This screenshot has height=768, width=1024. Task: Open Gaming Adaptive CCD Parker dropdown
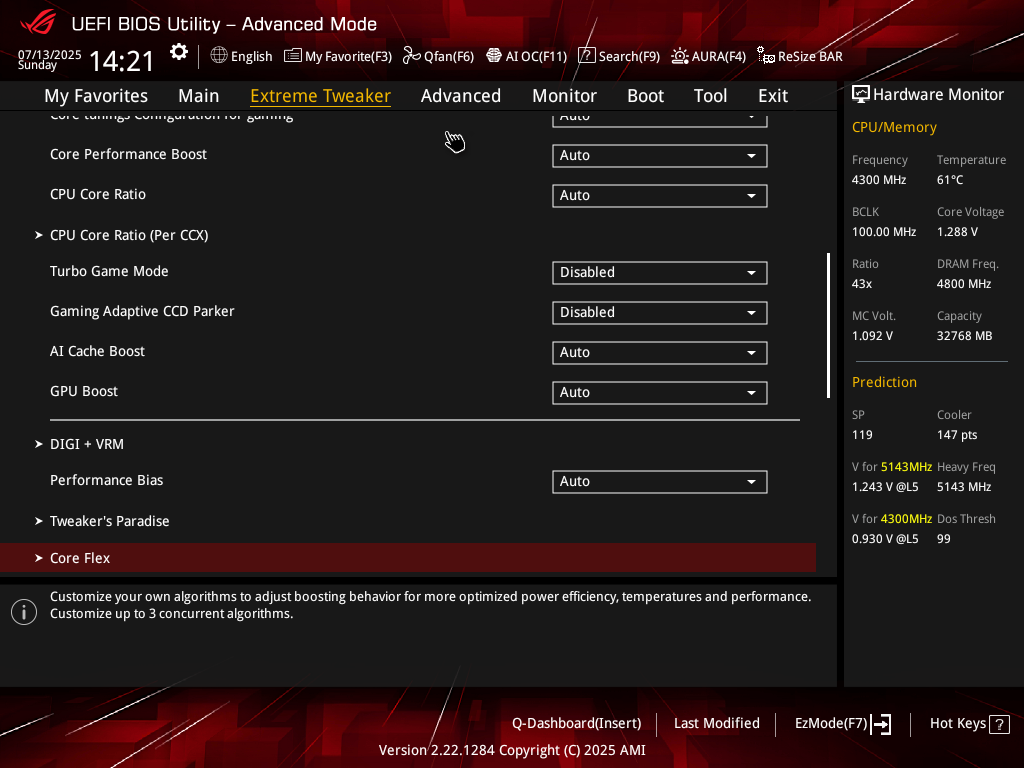(660, 312)
